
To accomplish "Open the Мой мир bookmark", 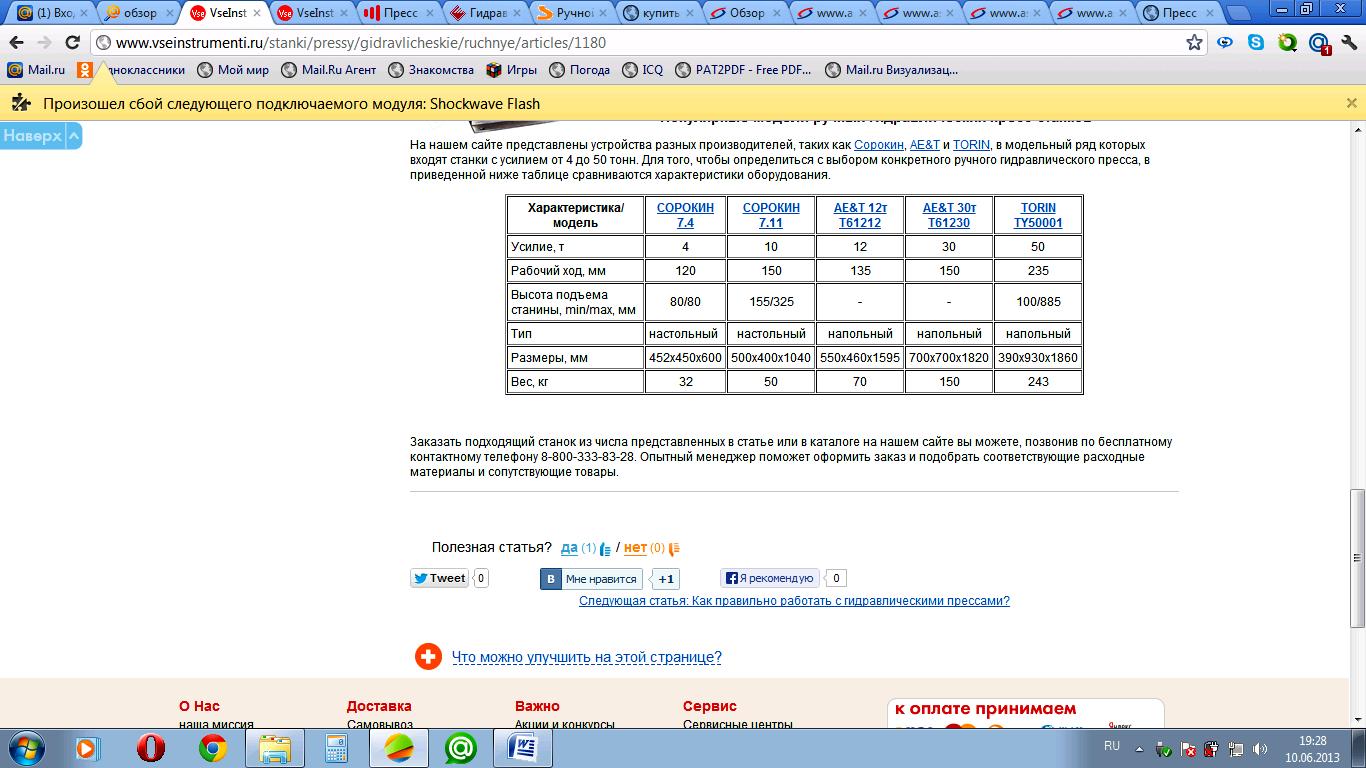I will 233,70.
